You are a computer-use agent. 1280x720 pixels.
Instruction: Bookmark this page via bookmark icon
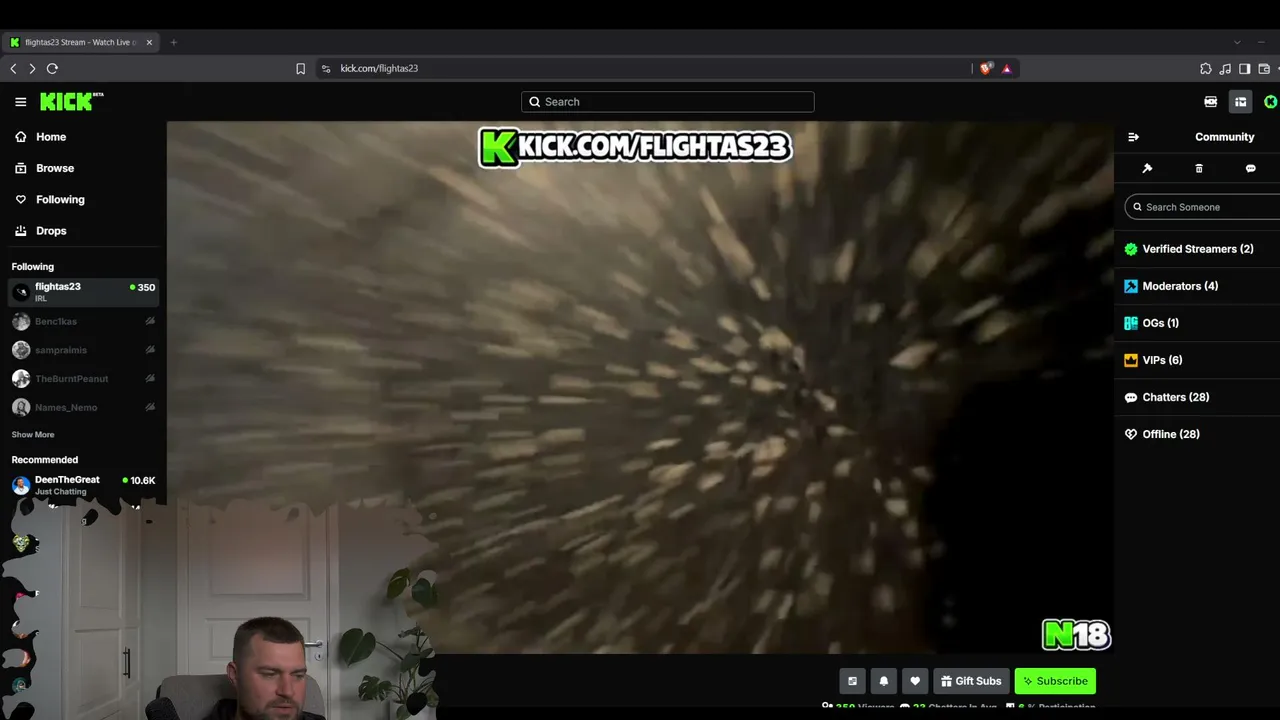(x=300, y=69)
